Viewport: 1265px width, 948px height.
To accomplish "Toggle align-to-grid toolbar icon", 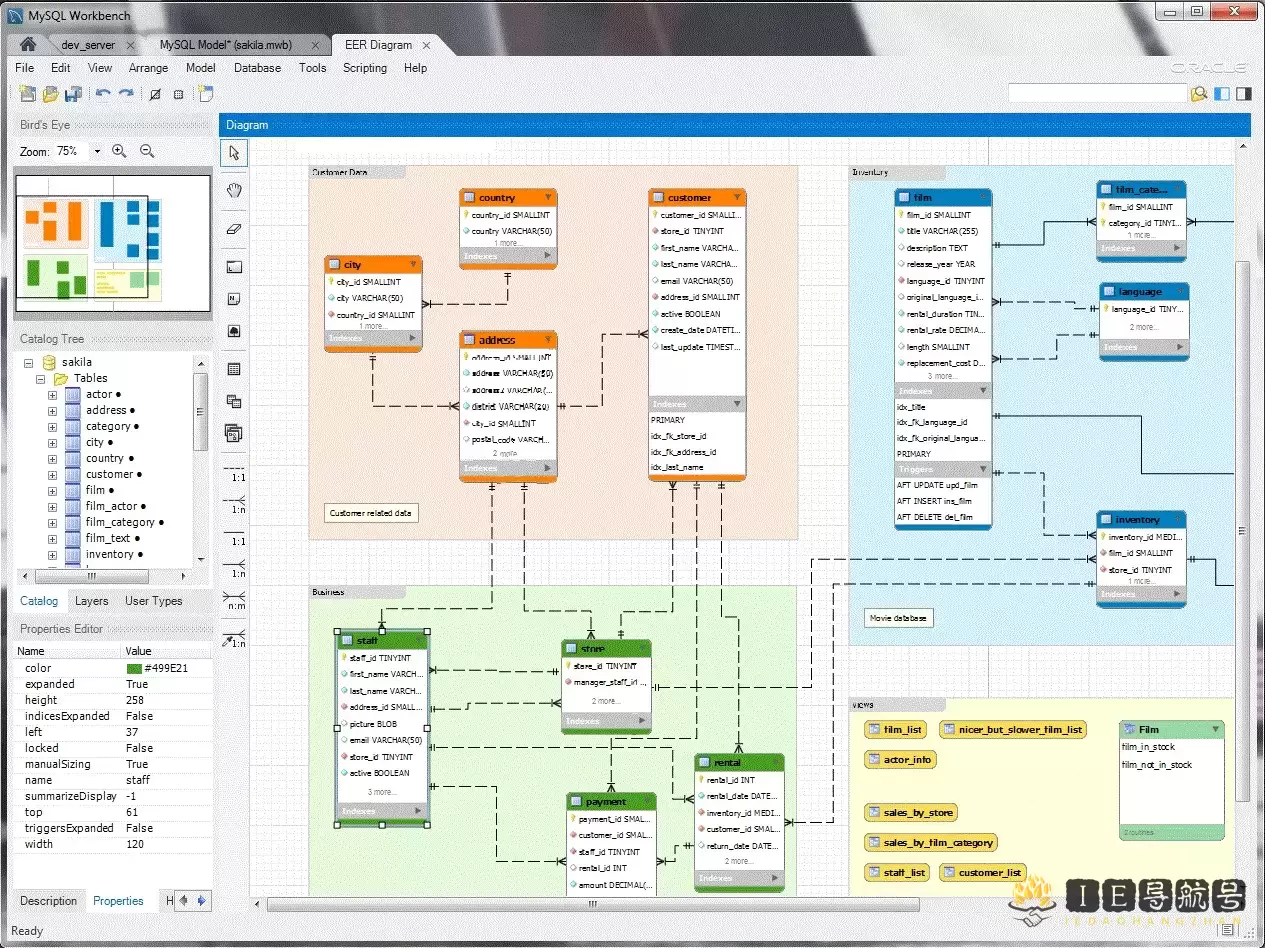I will tap(179, 94).
